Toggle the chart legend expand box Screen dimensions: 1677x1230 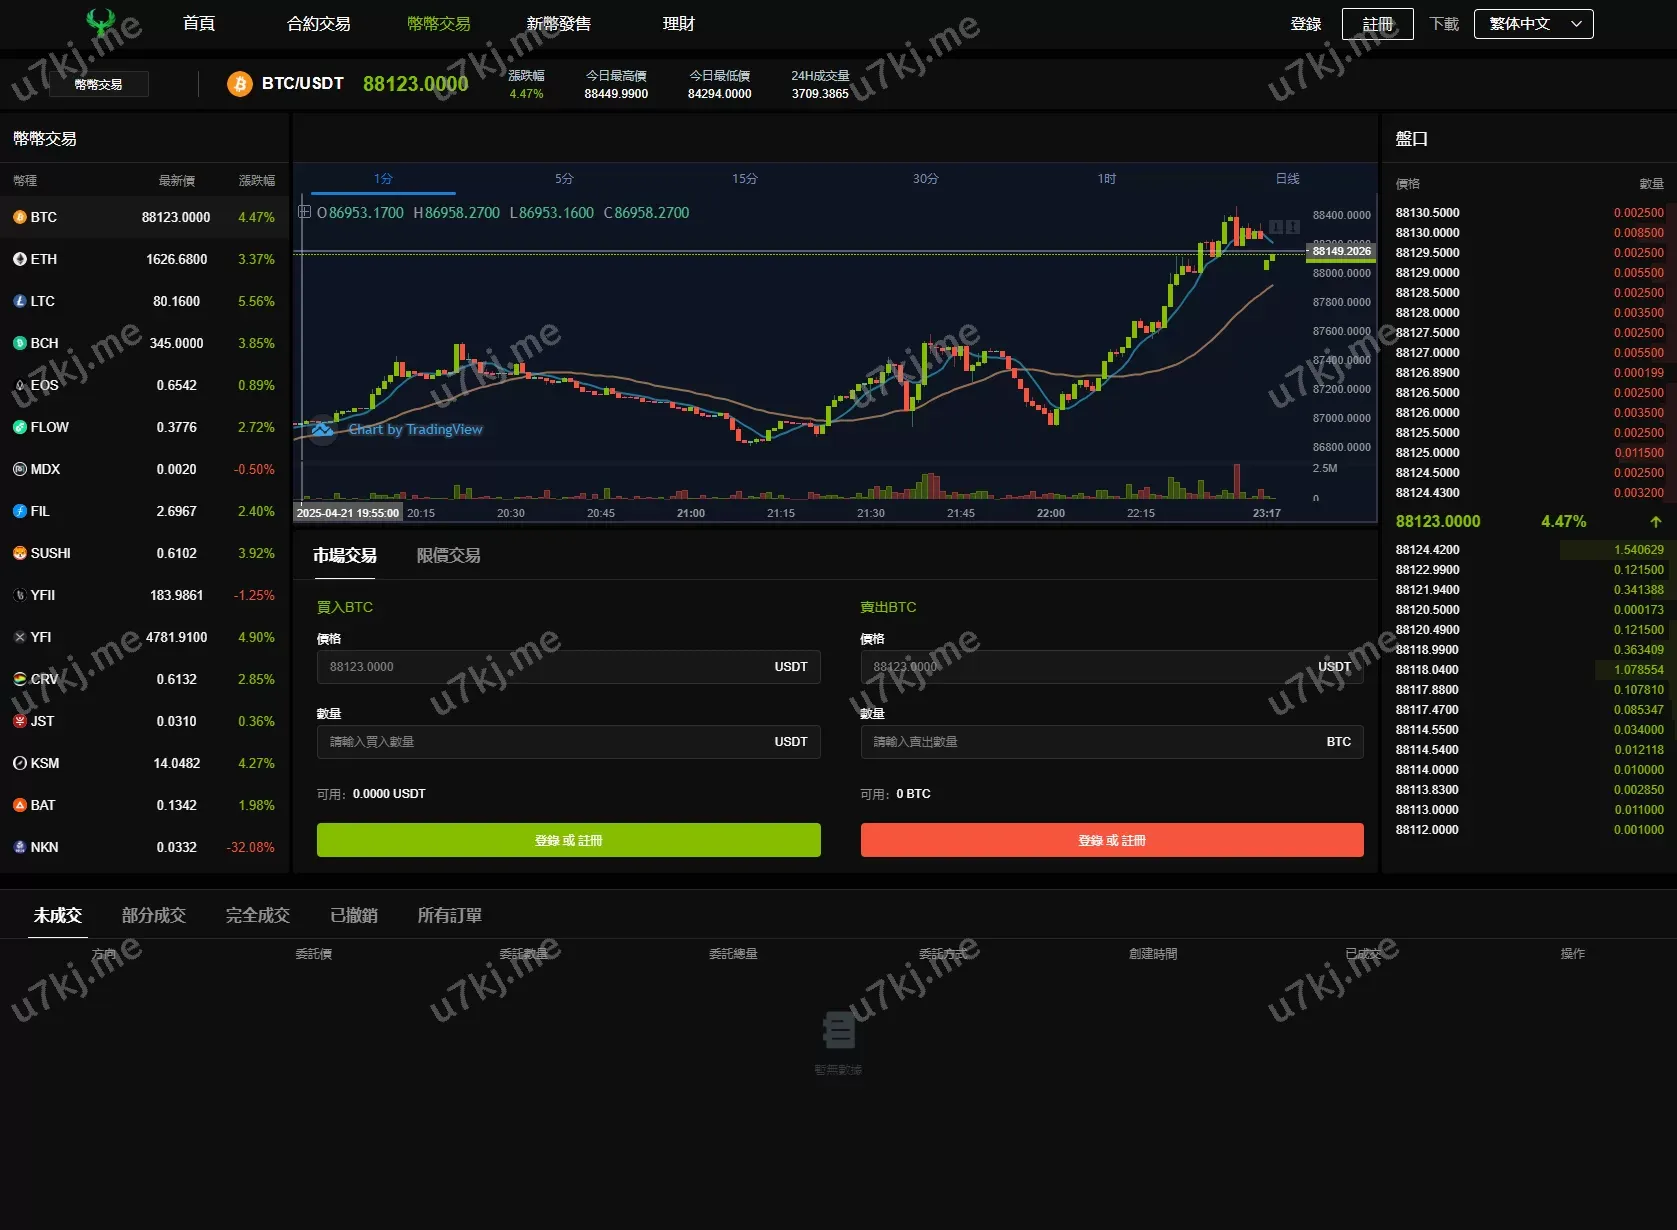pos(304,212)
